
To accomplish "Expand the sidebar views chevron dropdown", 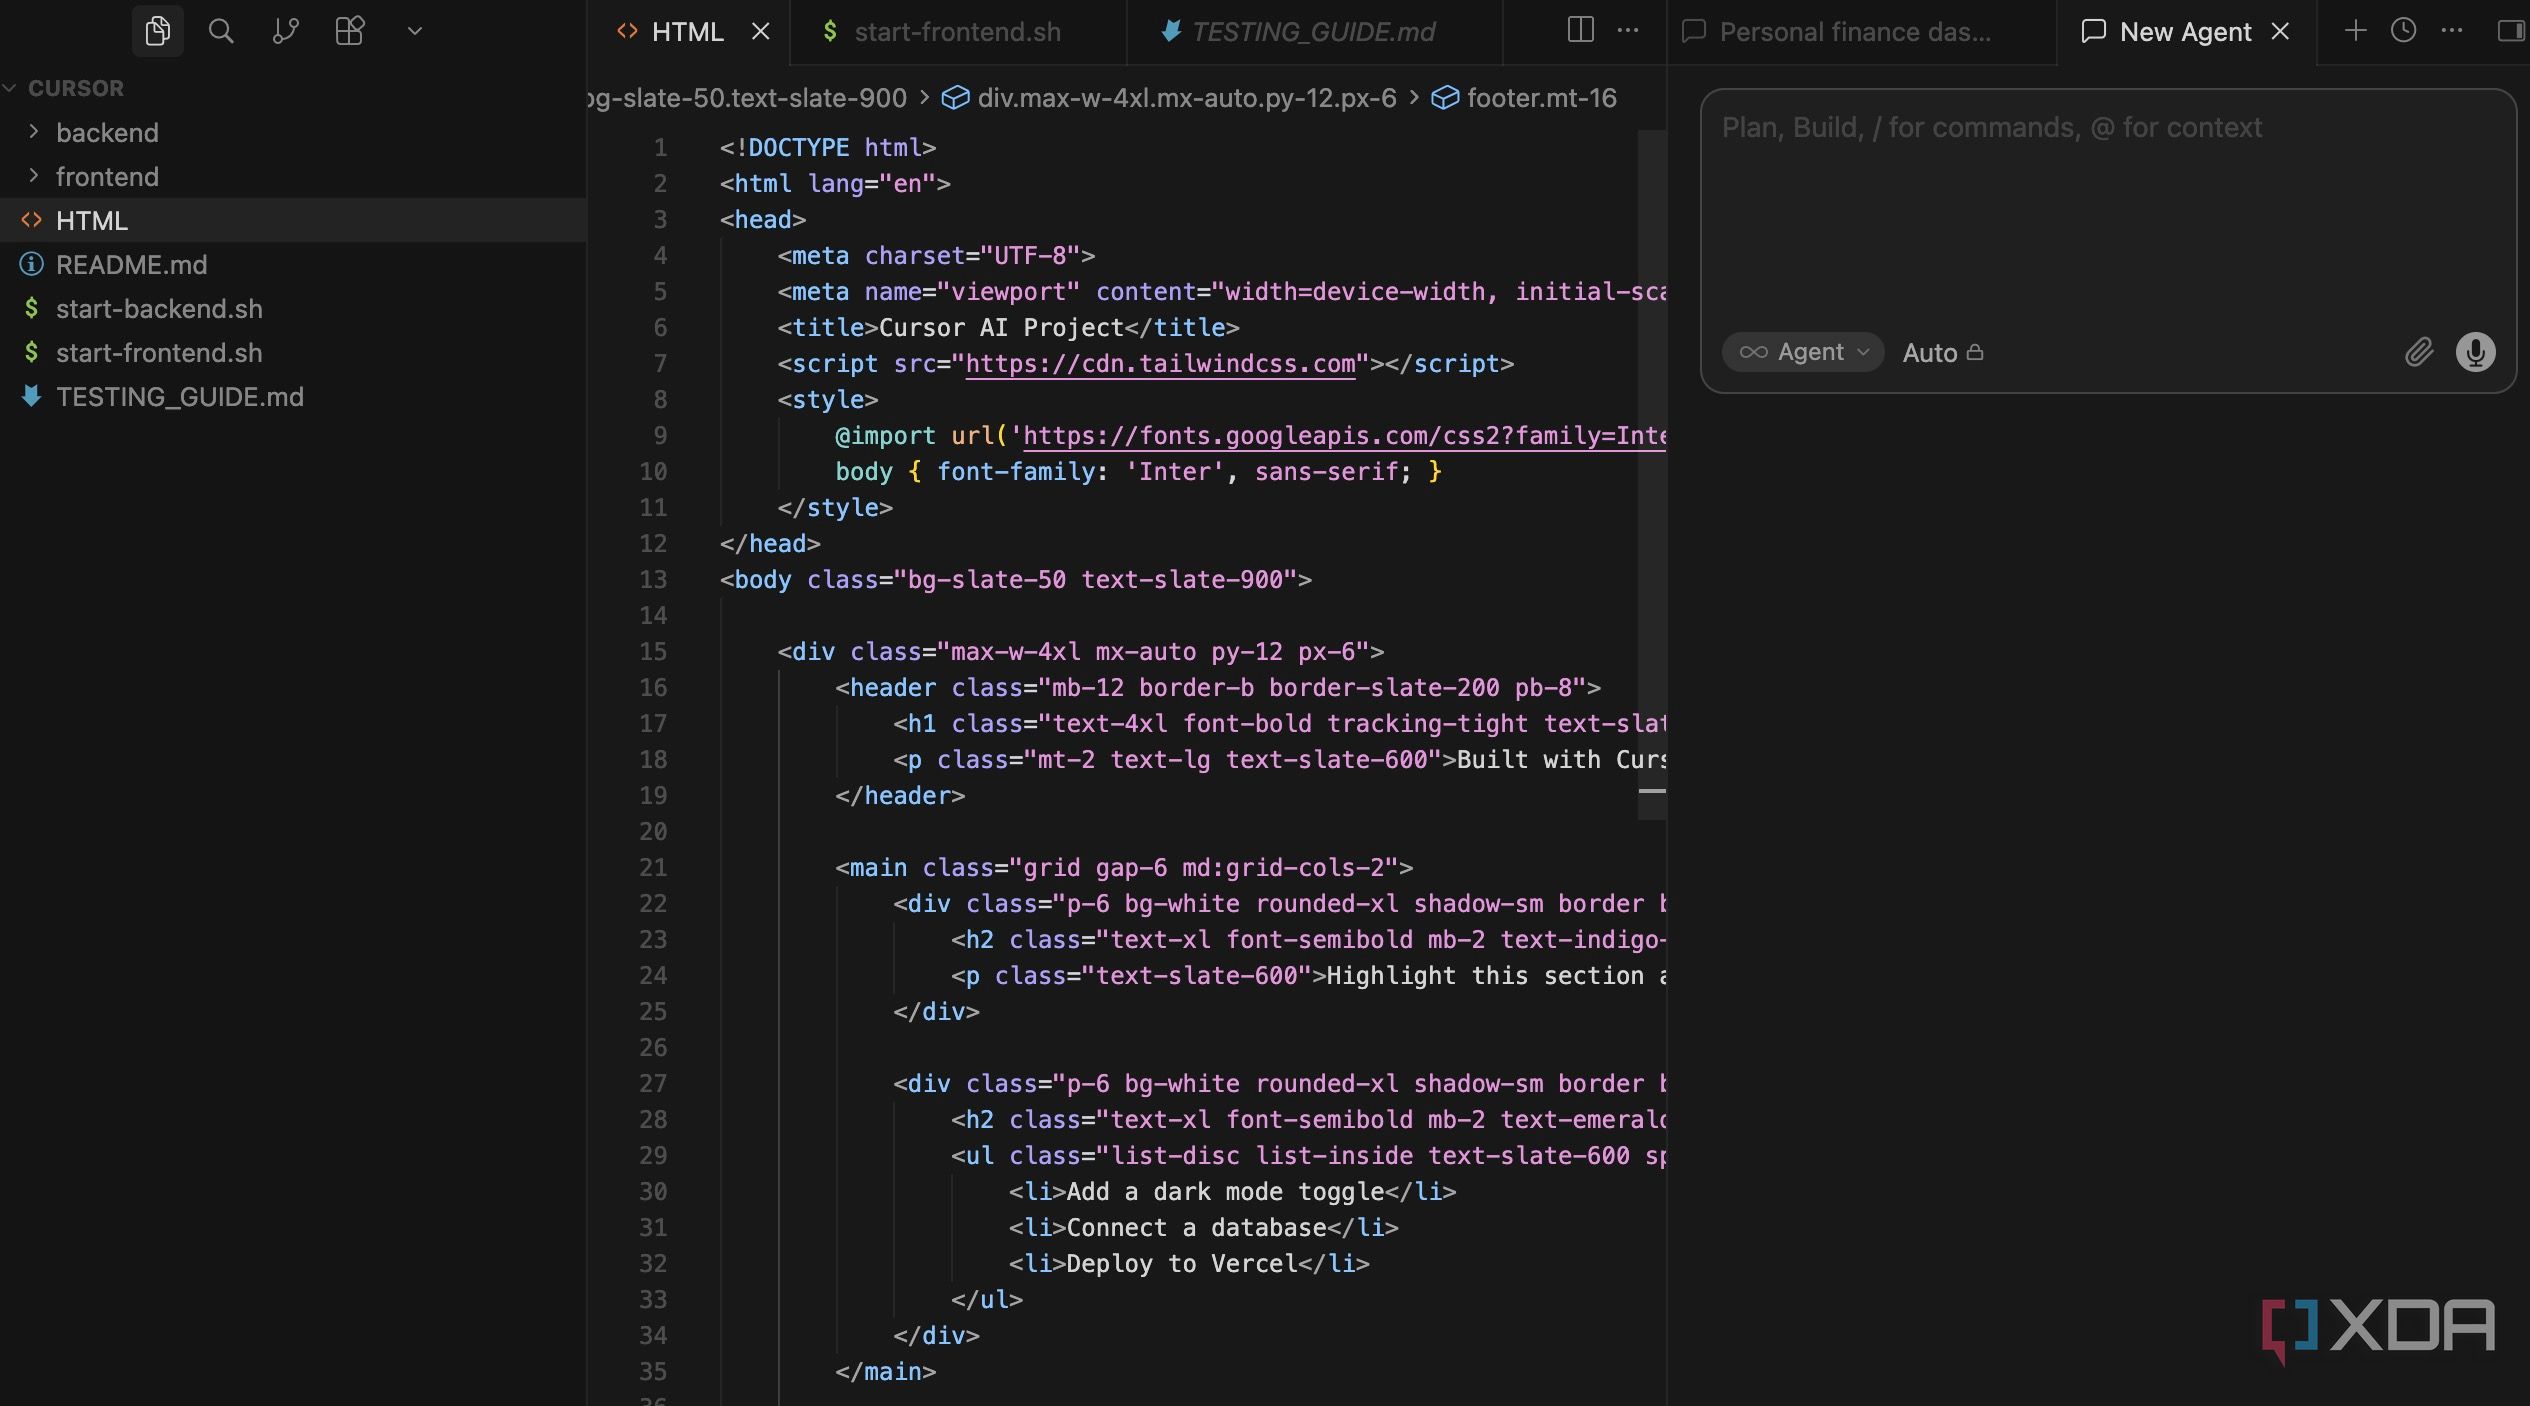I will (x=414, y=31).
